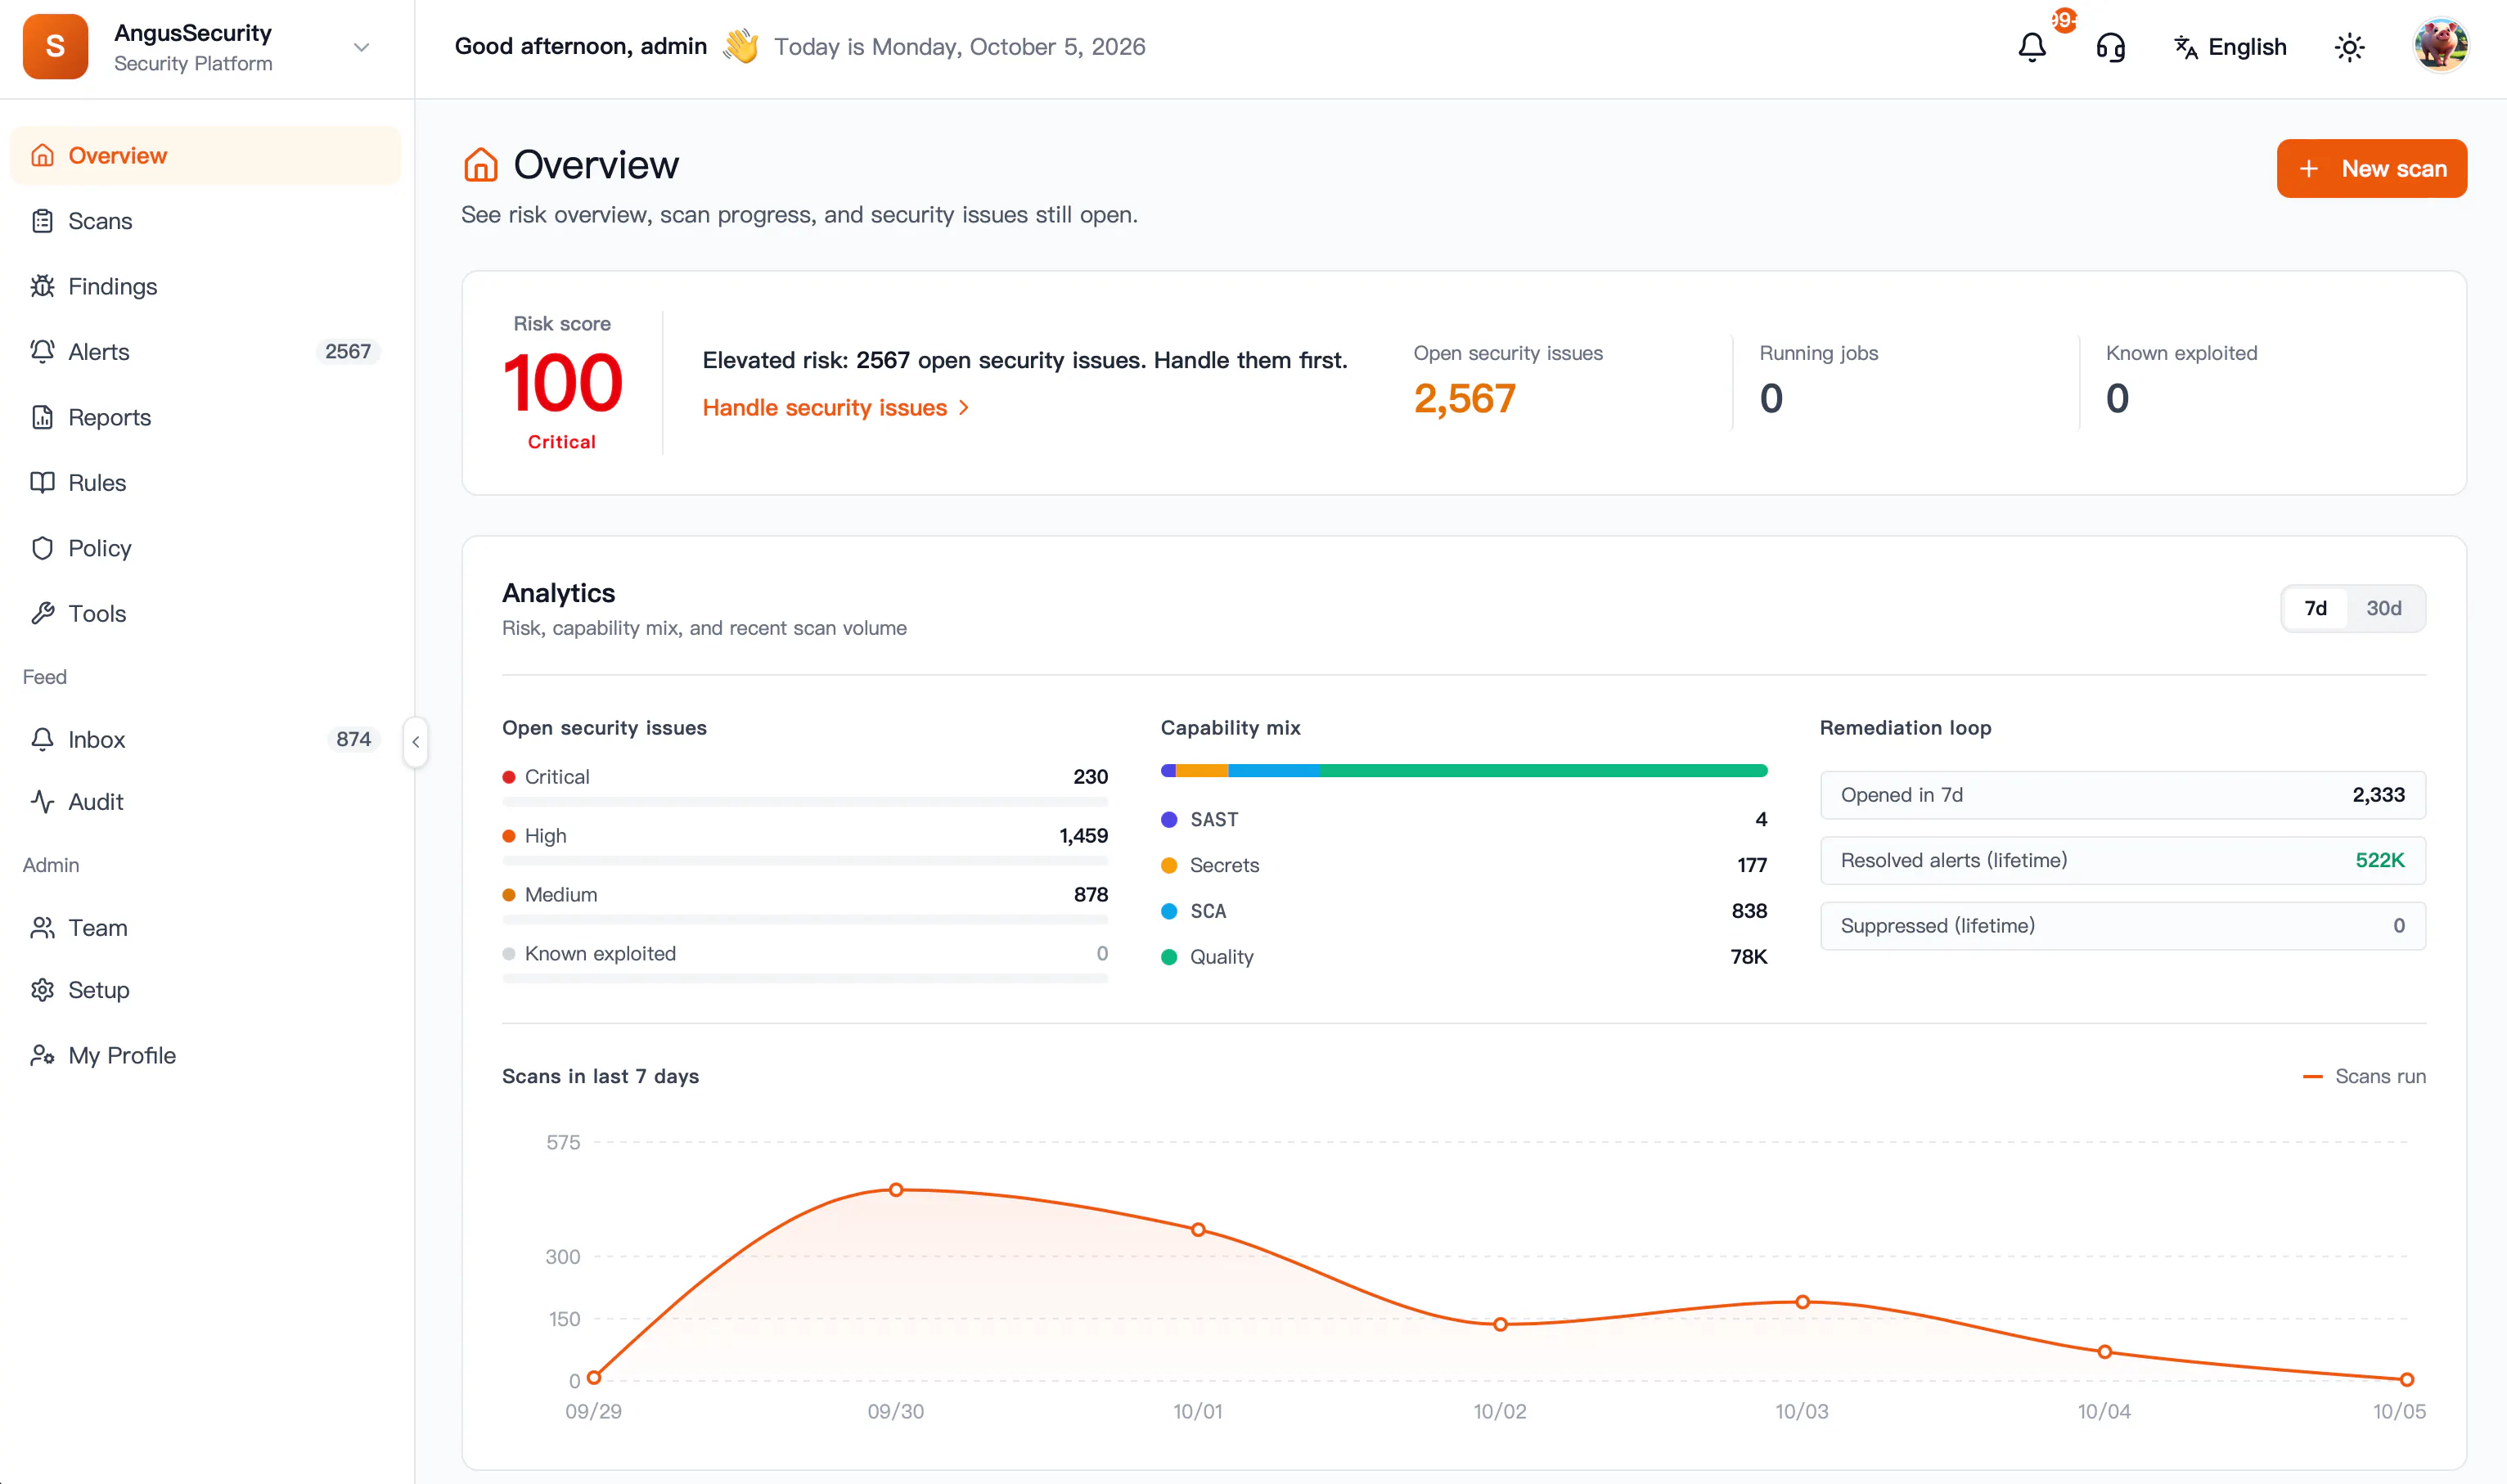
Task: Open the Suppressed (lifetime) row
Action: pyautogui.click(x=2122, y=925)
